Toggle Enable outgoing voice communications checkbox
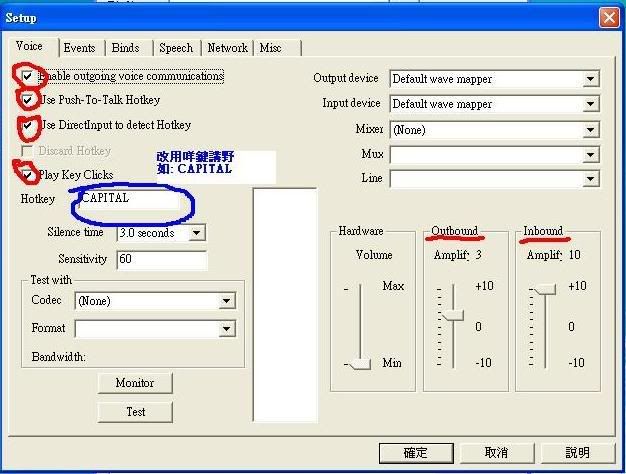The width and height of the screenshot is (626, 474). tap(26, 76)
